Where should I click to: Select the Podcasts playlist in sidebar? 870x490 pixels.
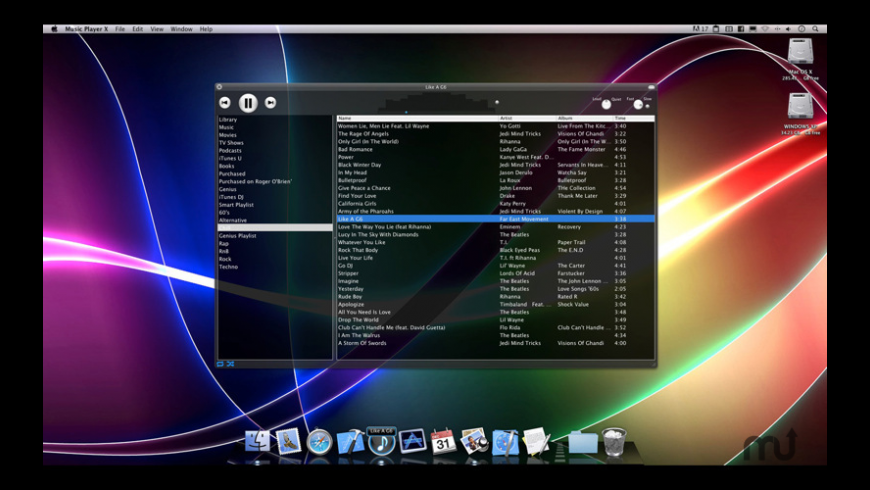(x=230, y=150)
